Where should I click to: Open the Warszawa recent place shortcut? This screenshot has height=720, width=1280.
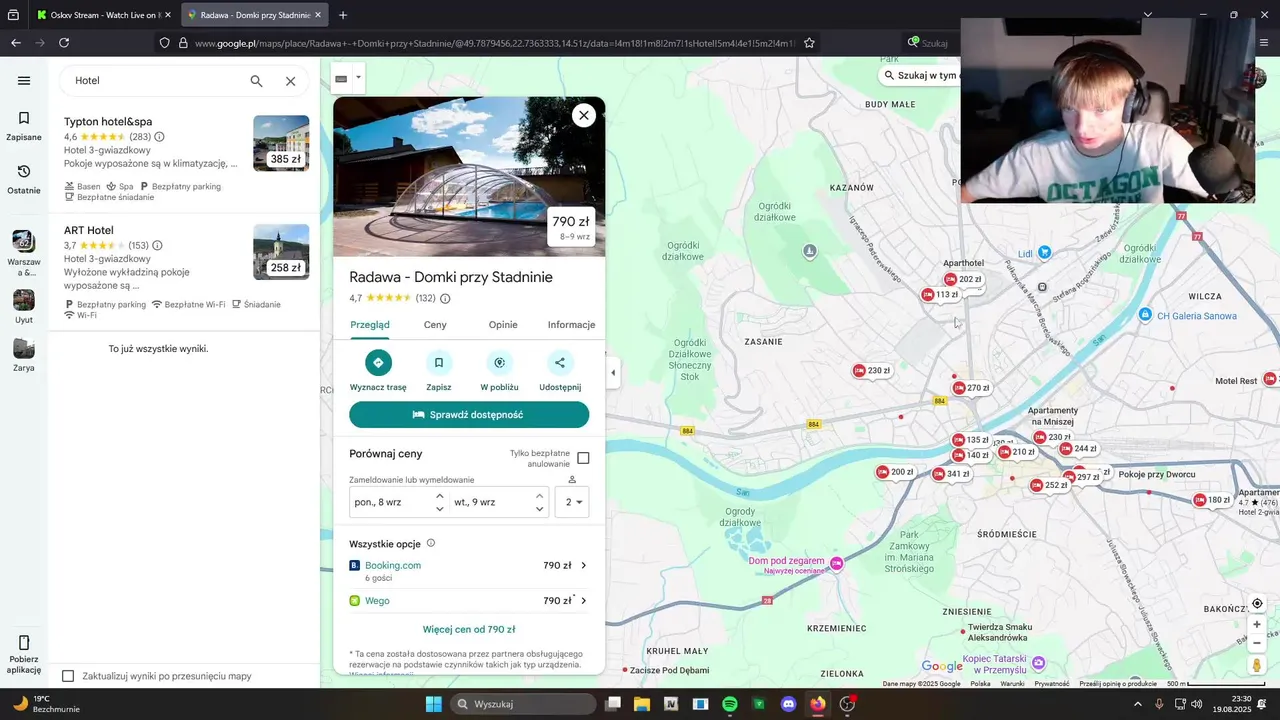24,253
